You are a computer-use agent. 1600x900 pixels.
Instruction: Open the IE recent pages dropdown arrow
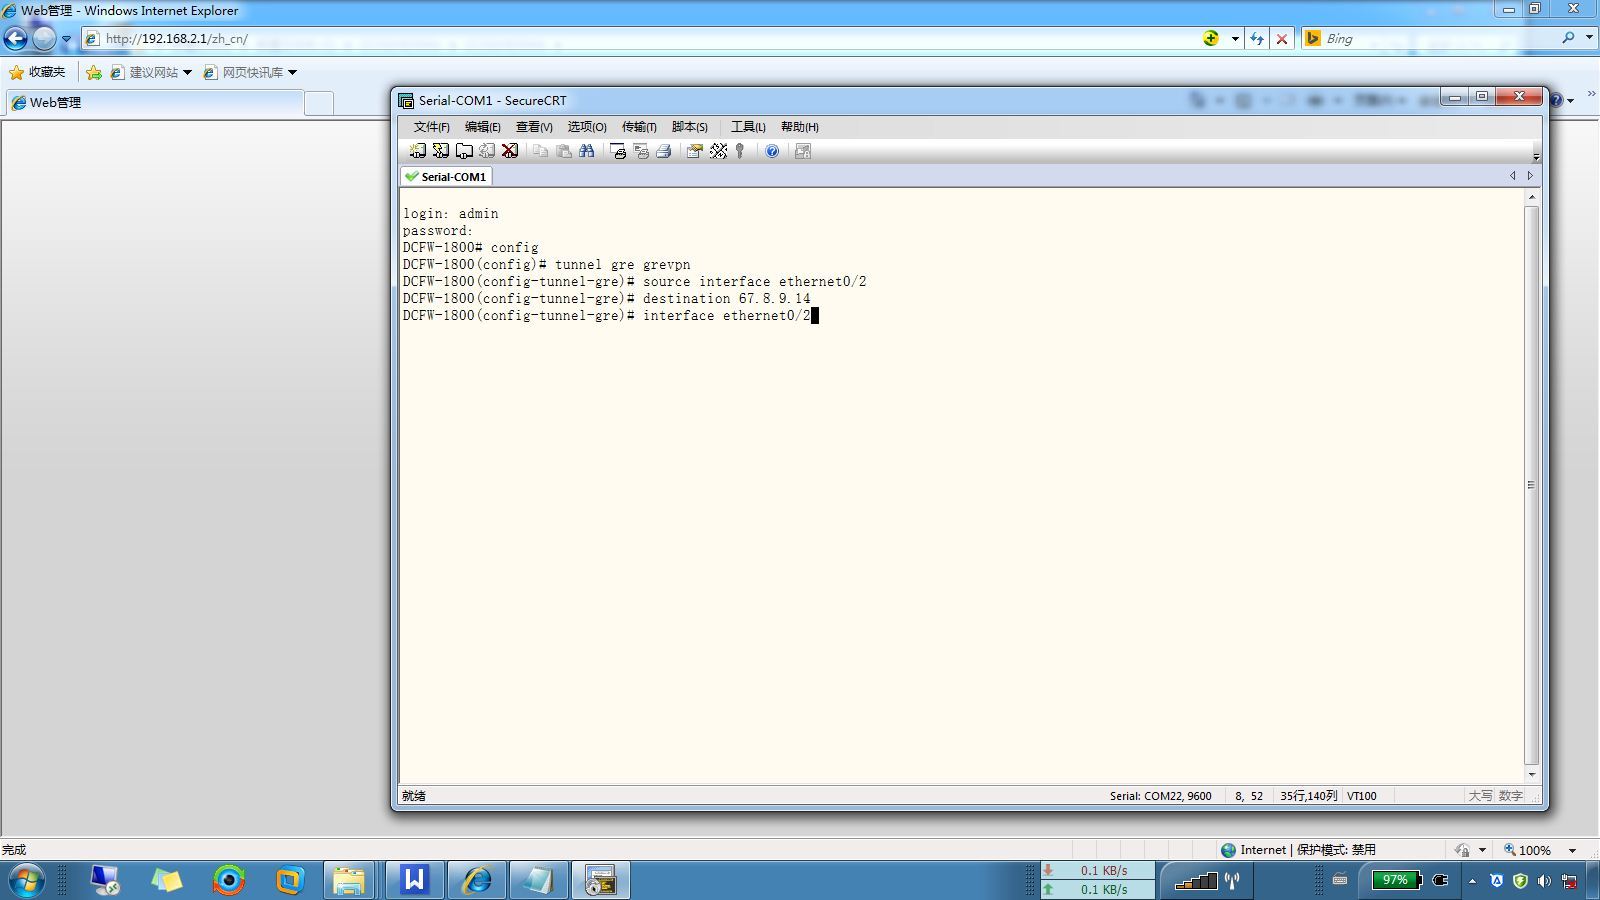[66, 40]
